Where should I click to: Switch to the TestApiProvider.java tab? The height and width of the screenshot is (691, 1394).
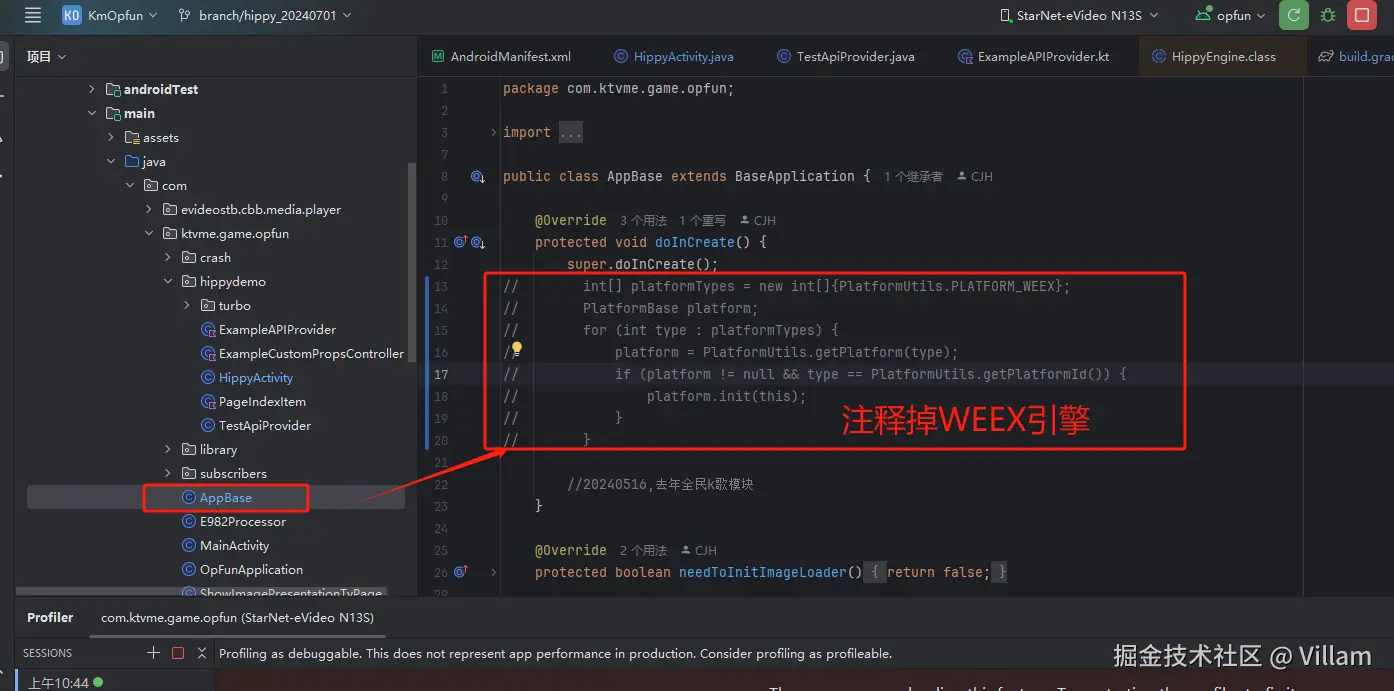845,56
